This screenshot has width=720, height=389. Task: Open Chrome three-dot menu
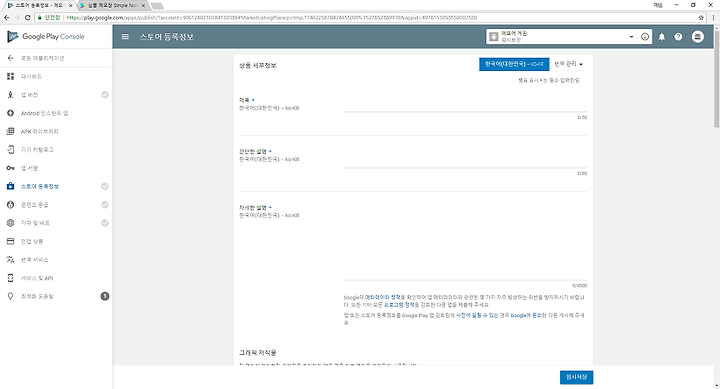coord(714,17)
